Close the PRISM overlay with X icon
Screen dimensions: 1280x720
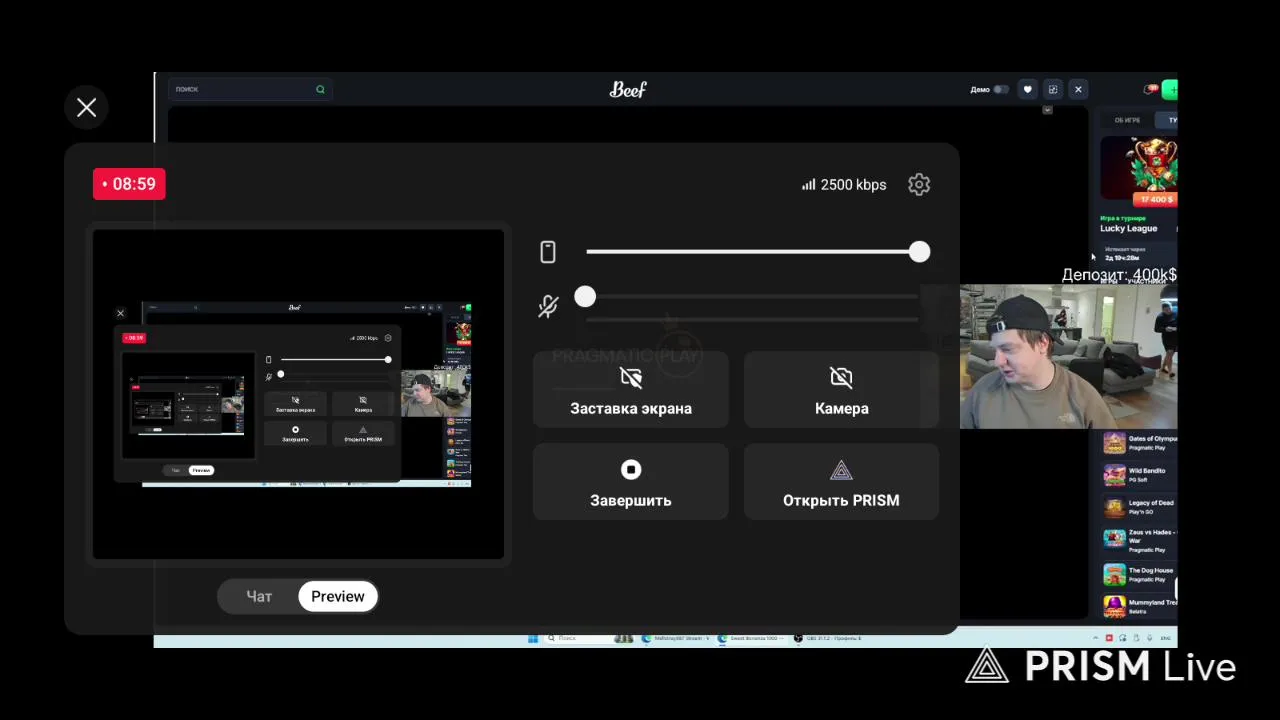(87, 108)
